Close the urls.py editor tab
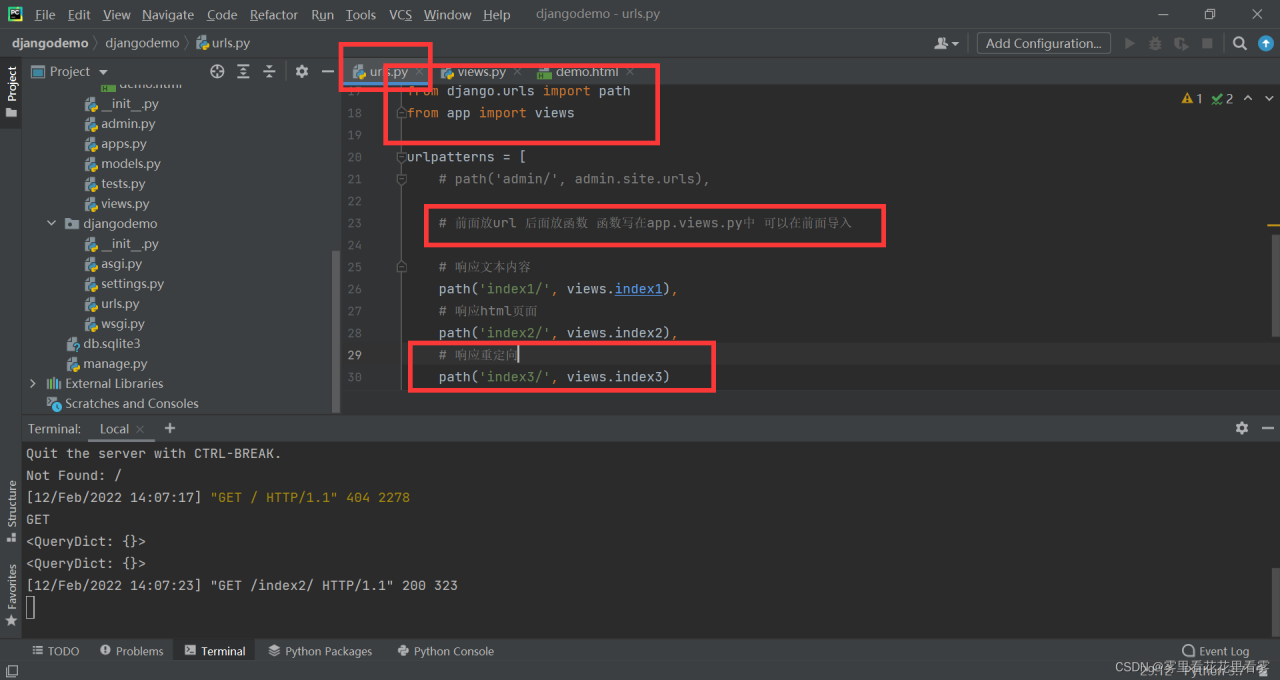1280x680 pixels. click(420, 72)
